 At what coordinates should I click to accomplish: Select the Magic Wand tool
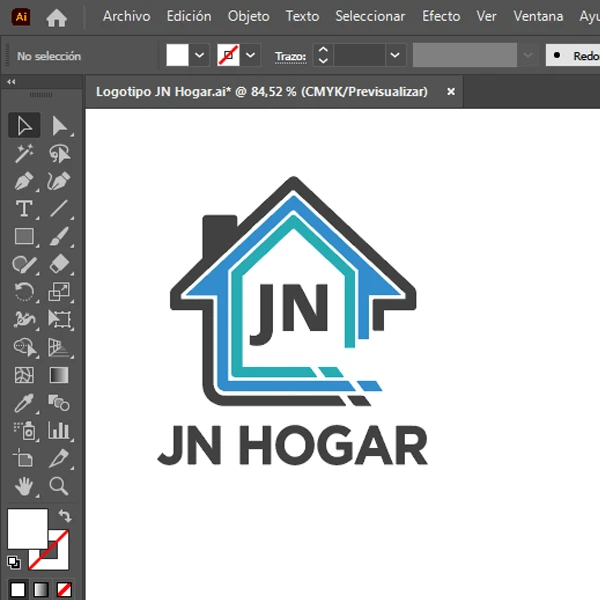tap(24, 153)
